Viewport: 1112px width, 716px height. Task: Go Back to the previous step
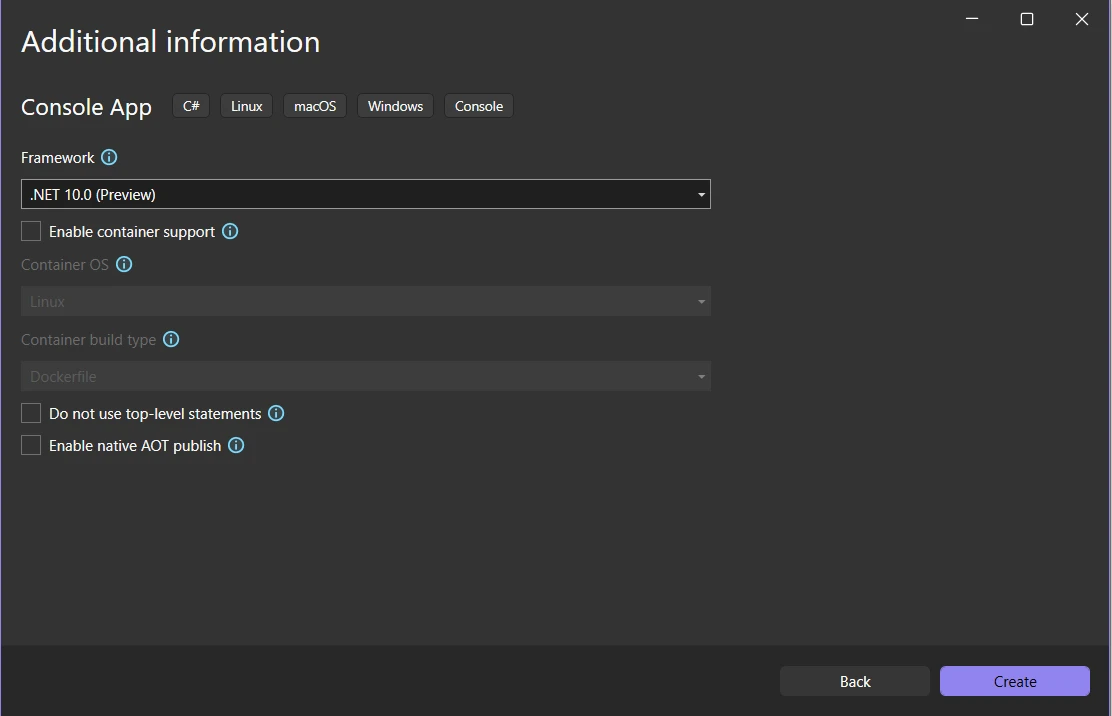(x=854, y=681)
